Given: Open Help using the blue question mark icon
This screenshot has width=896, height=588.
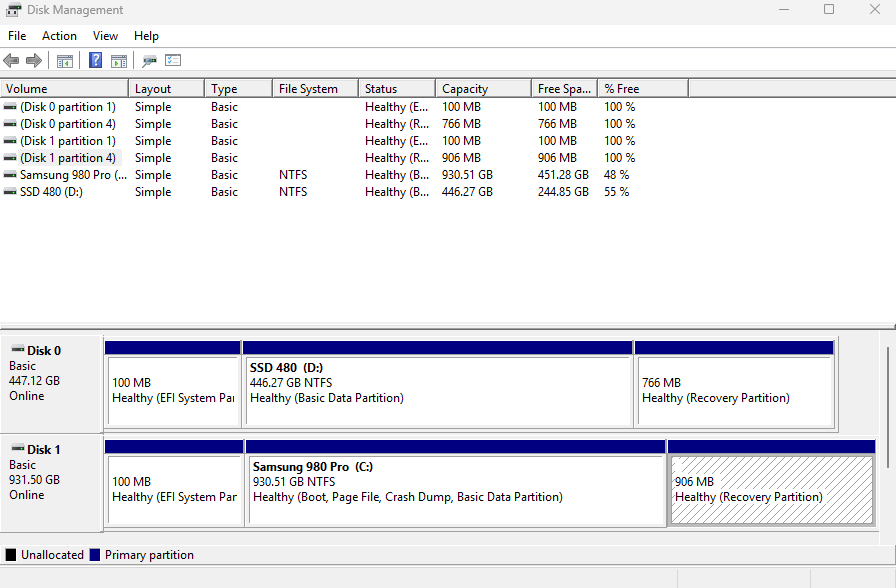Looking at the screenshot, I should point(95,60).
